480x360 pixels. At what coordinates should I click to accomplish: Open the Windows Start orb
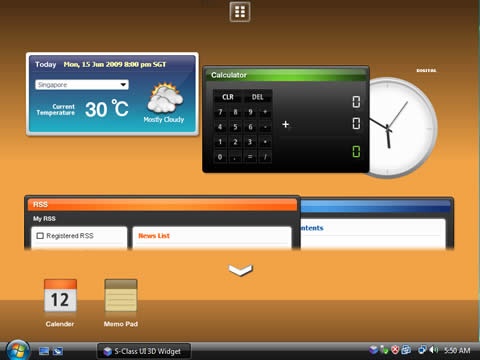point(17,350)
